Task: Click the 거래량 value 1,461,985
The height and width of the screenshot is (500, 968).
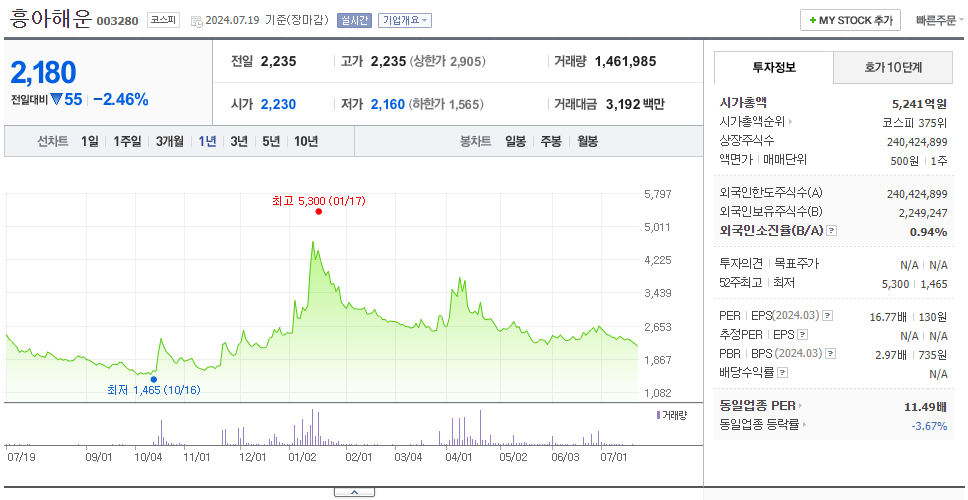Action: click(625, 62)
